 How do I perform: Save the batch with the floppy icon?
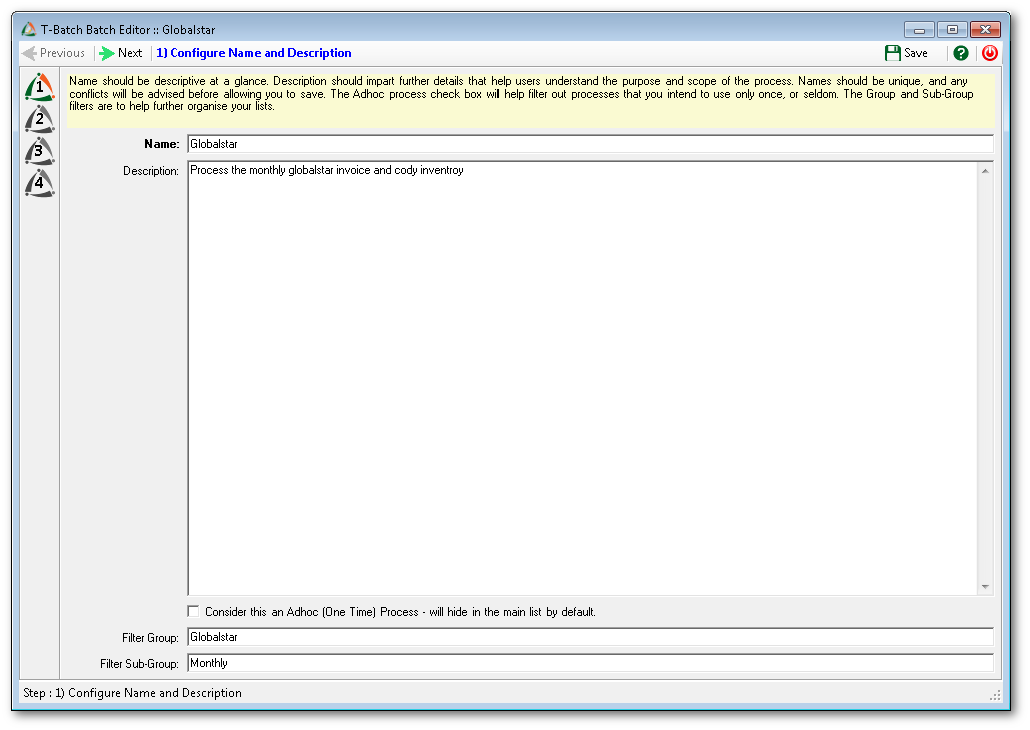pos(907,53)
